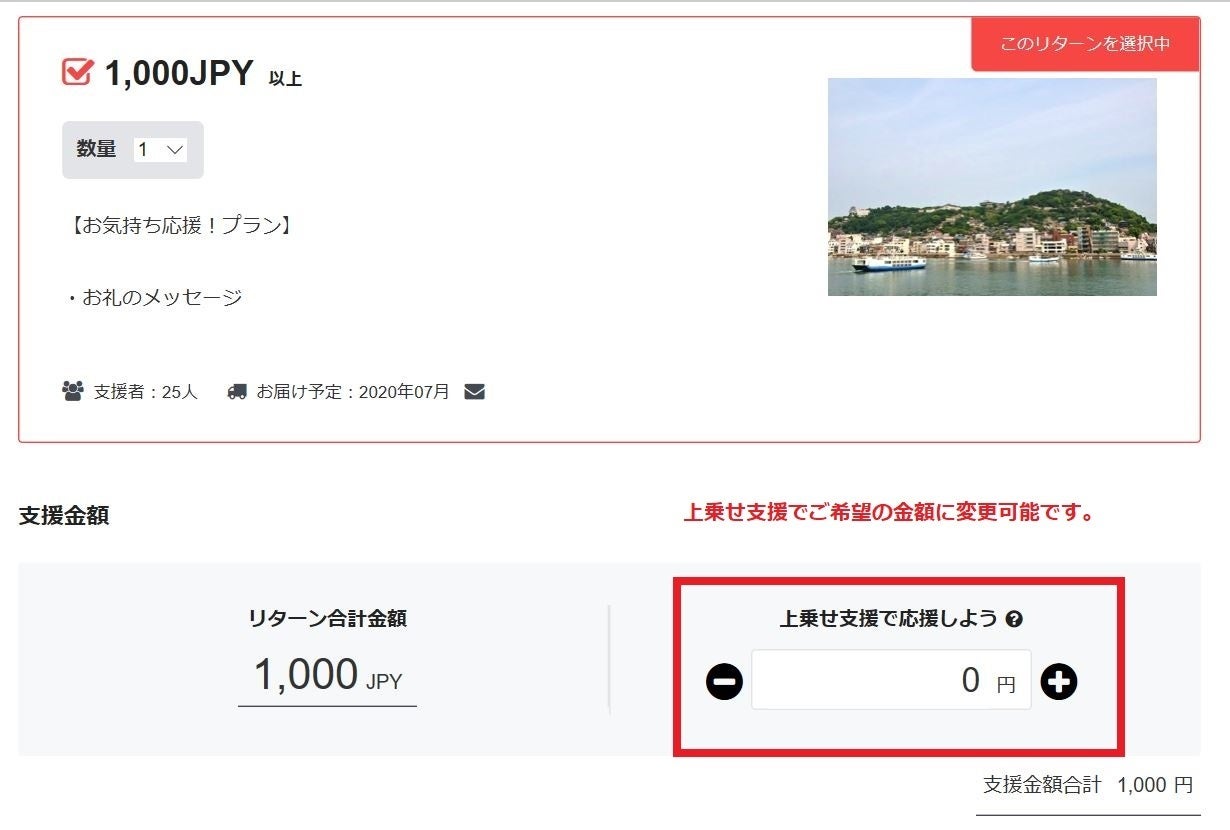Click the envelope mail icon

(475, 391)
